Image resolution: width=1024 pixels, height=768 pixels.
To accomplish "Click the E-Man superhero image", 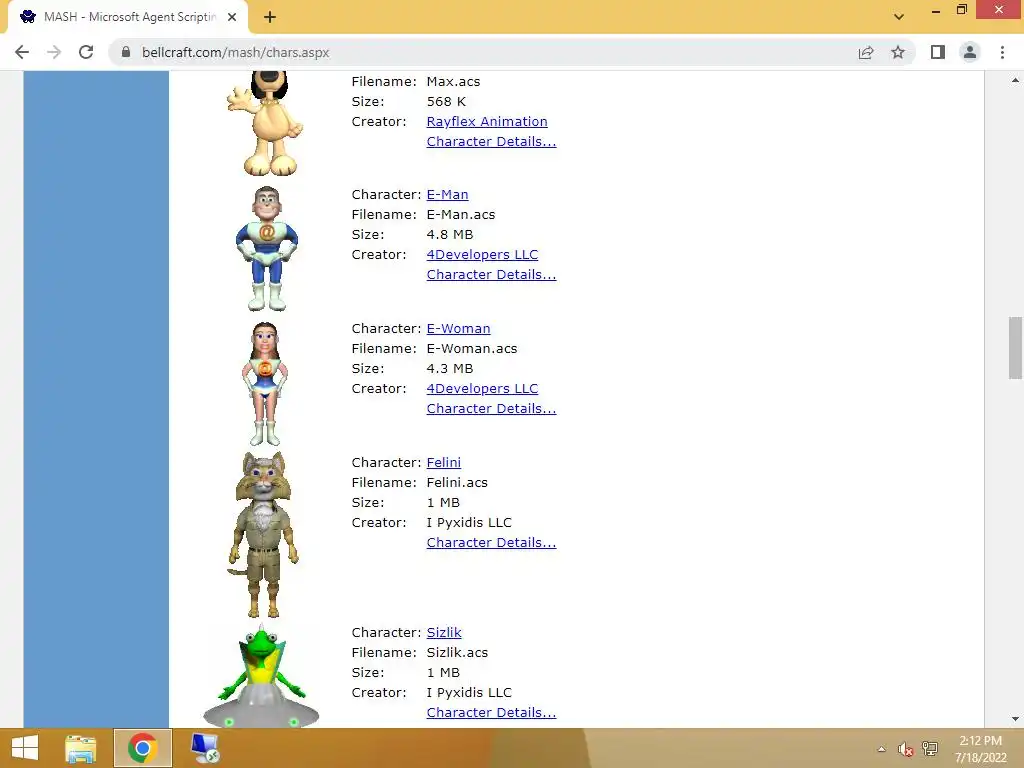I will pos(266,248).
